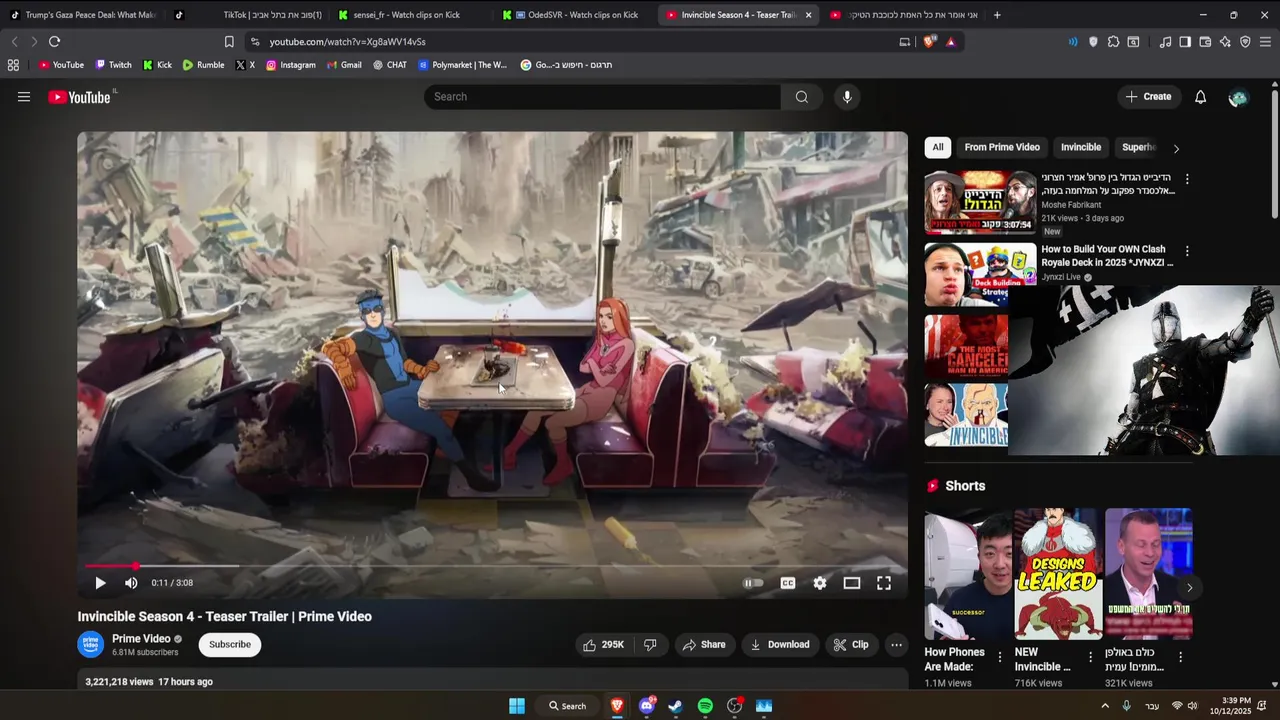Open the Brave media control music icon
The height and width of the screenshot is (720, 1280).
tap(1165, 42)
